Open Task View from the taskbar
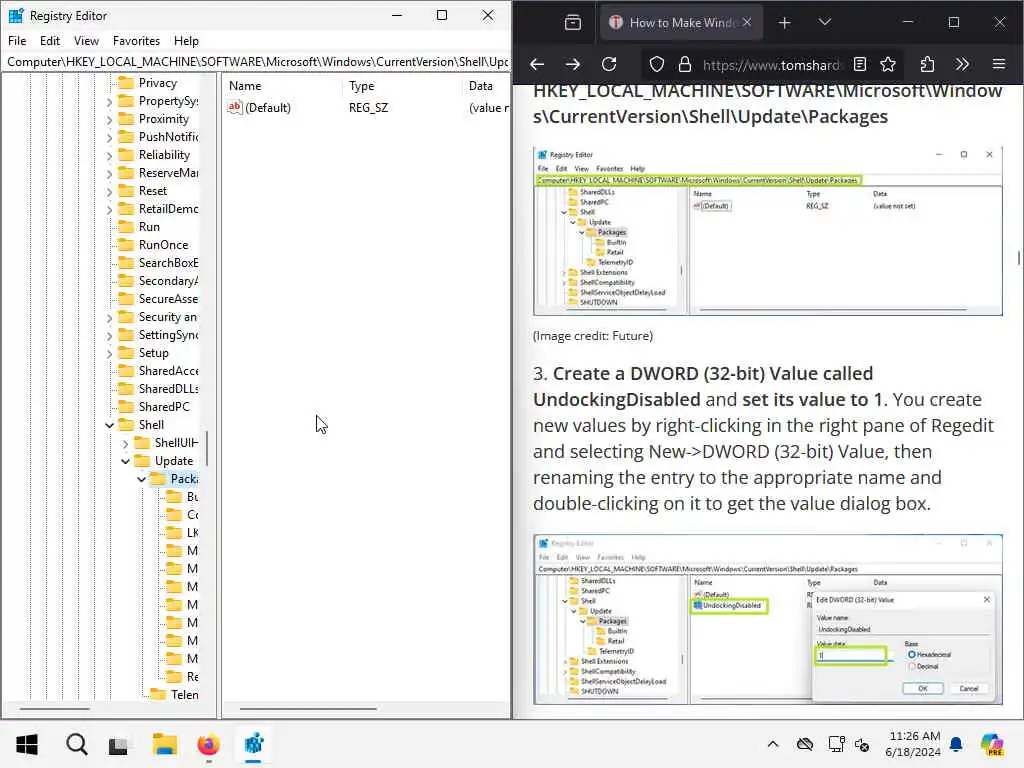The height and width of the screenshot is (768, 1024). (x=118, y=745)
